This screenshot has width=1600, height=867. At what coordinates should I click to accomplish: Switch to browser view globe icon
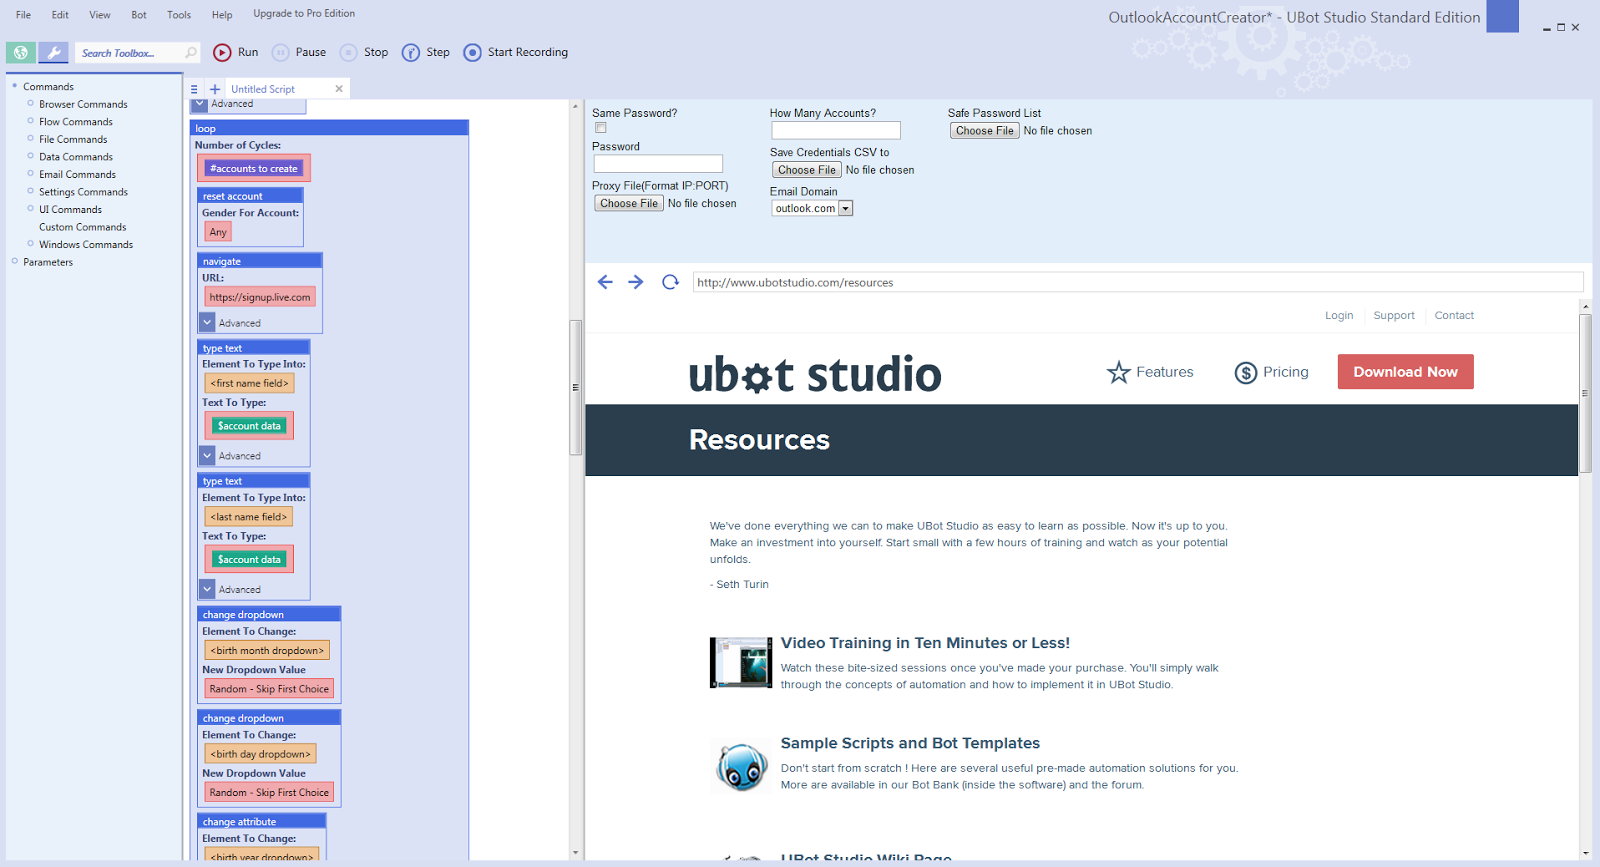pos(21,53)
